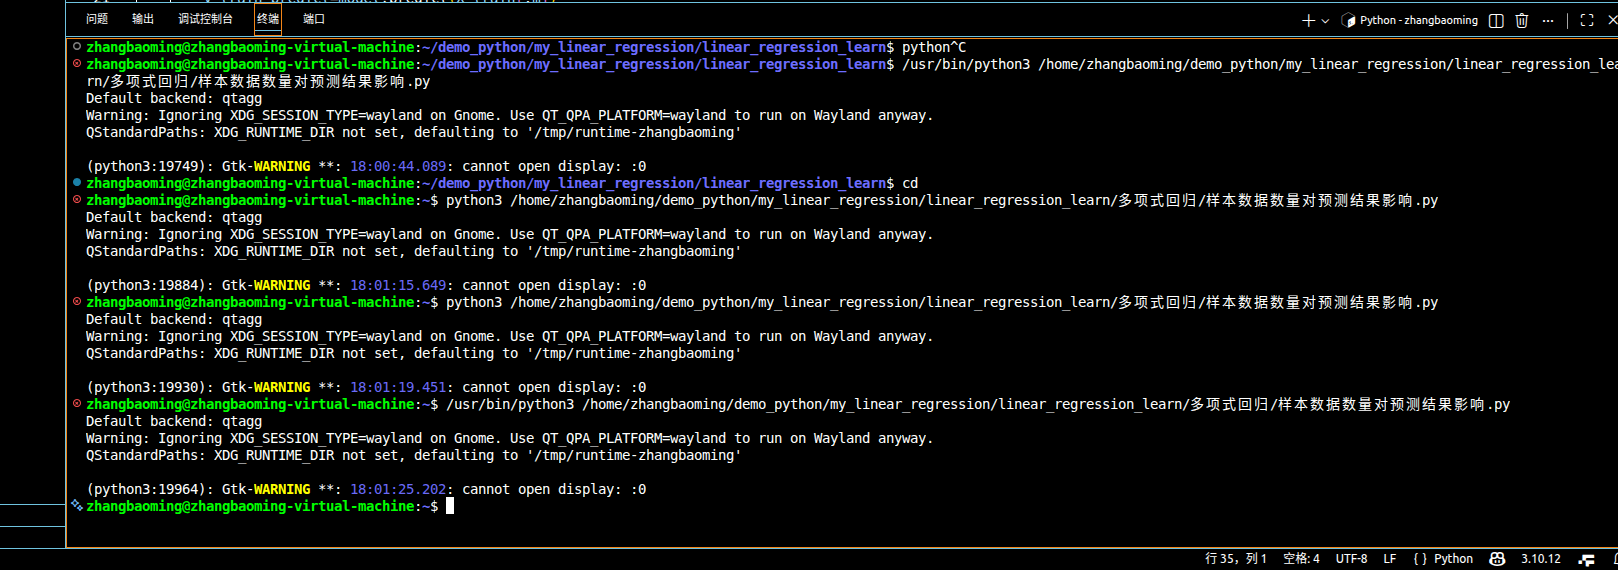Open Copilot status icon in status bar
1618x570 pixels.
pos(1497,559)
